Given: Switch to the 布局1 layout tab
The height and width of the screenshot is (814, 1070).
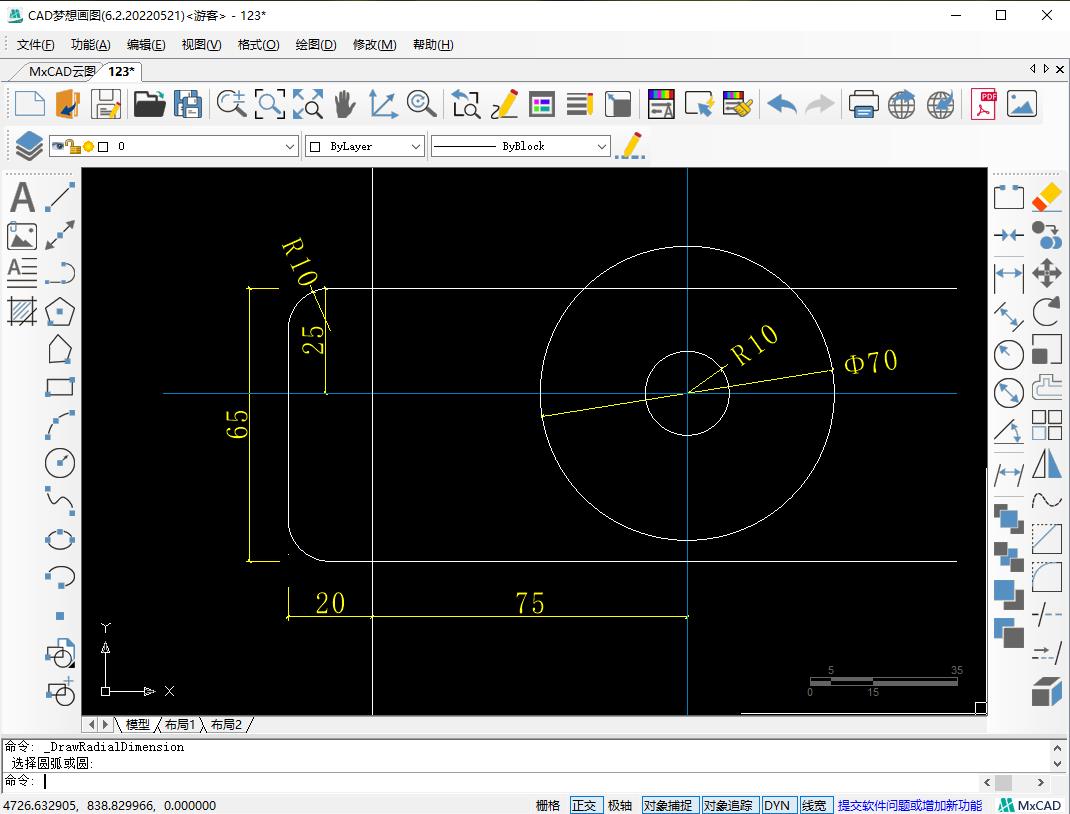Looking at the screenshot, I should (x=180, y=724).
